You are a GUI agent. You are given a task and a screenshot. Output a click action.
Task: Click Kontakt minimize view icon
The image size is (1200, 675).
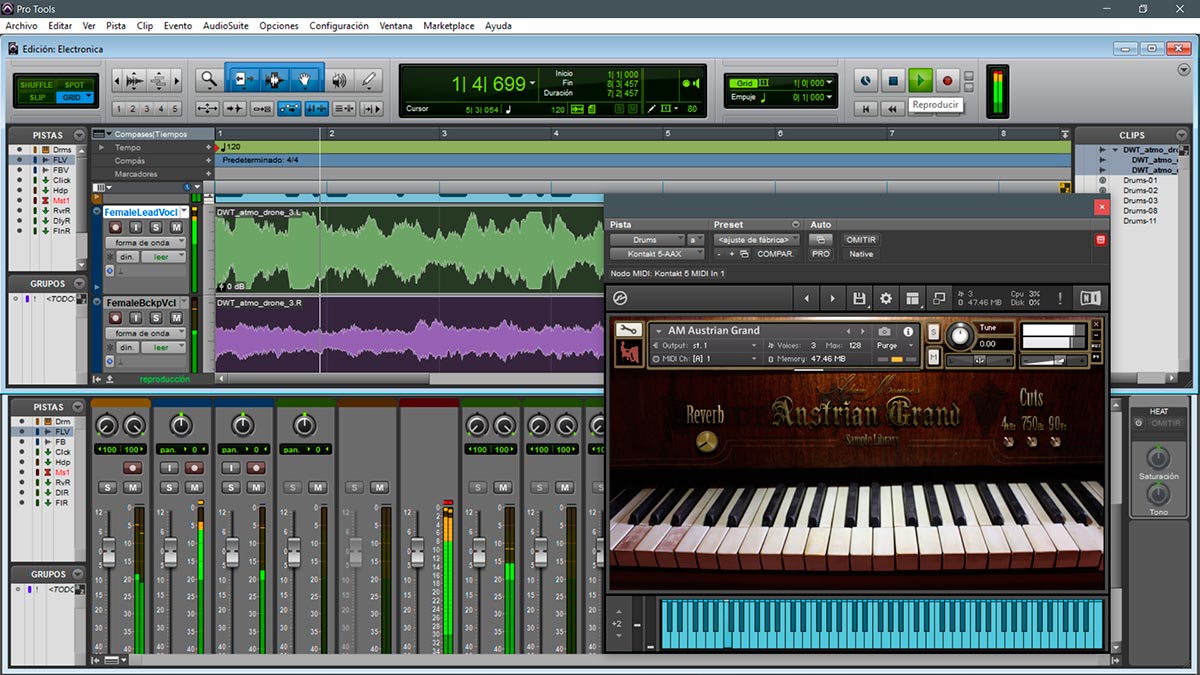939,298
